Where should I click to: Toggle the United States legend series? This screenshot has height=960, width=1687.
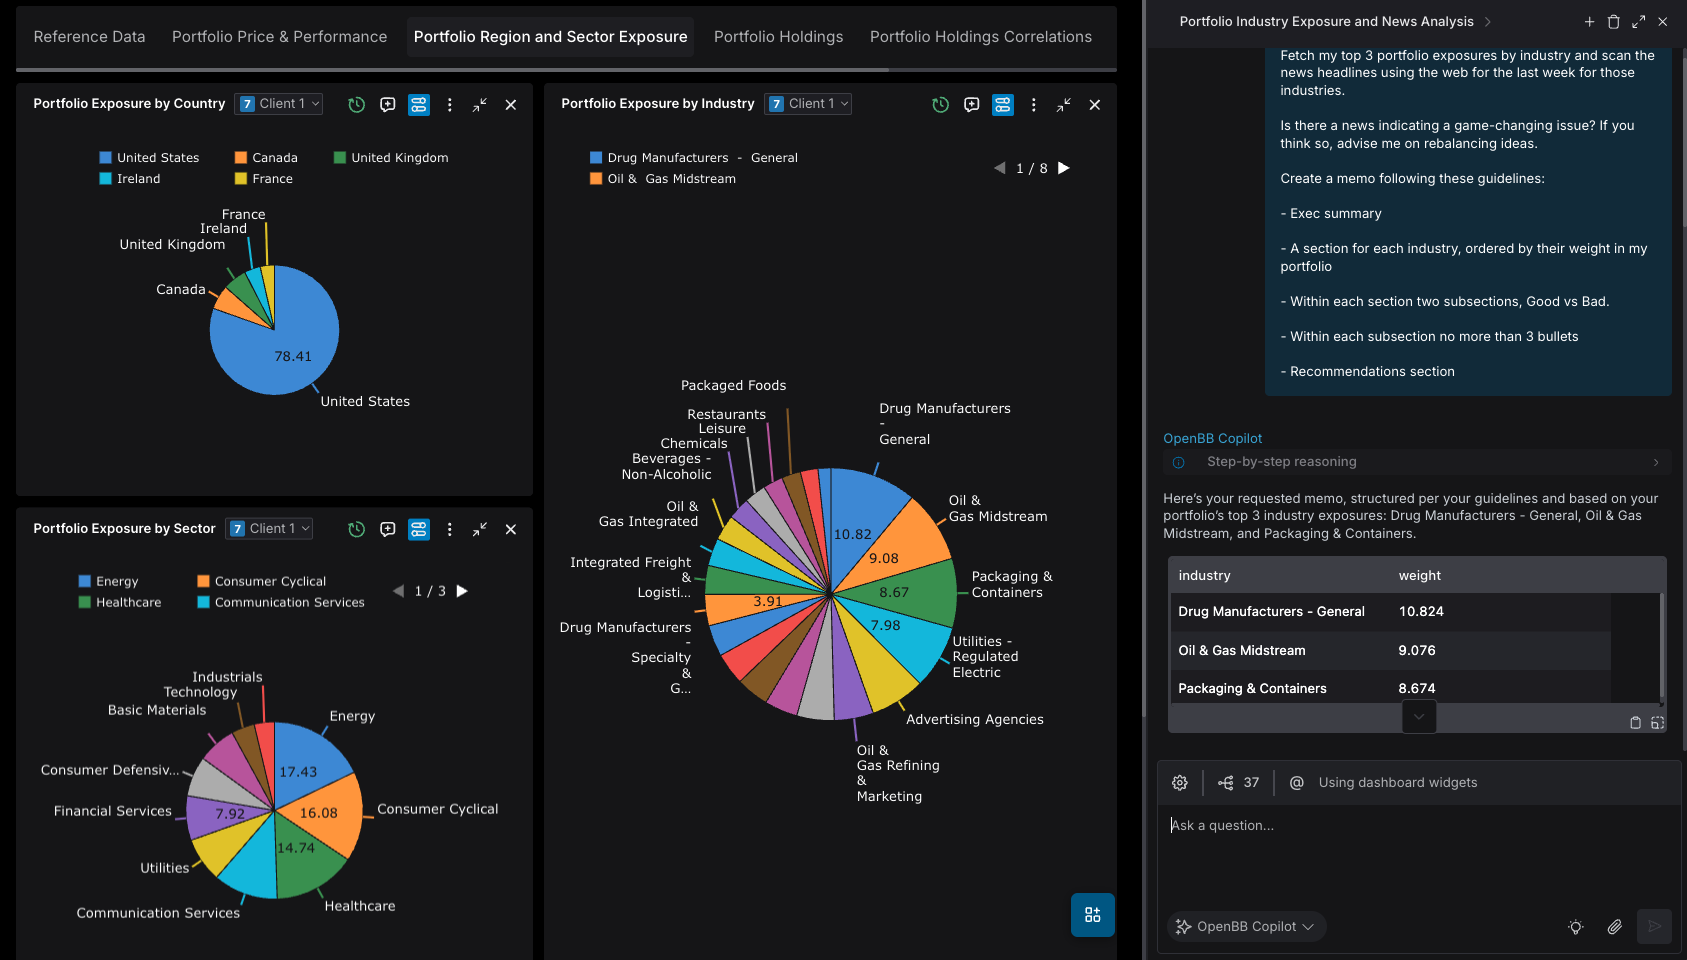coord(149,158)
